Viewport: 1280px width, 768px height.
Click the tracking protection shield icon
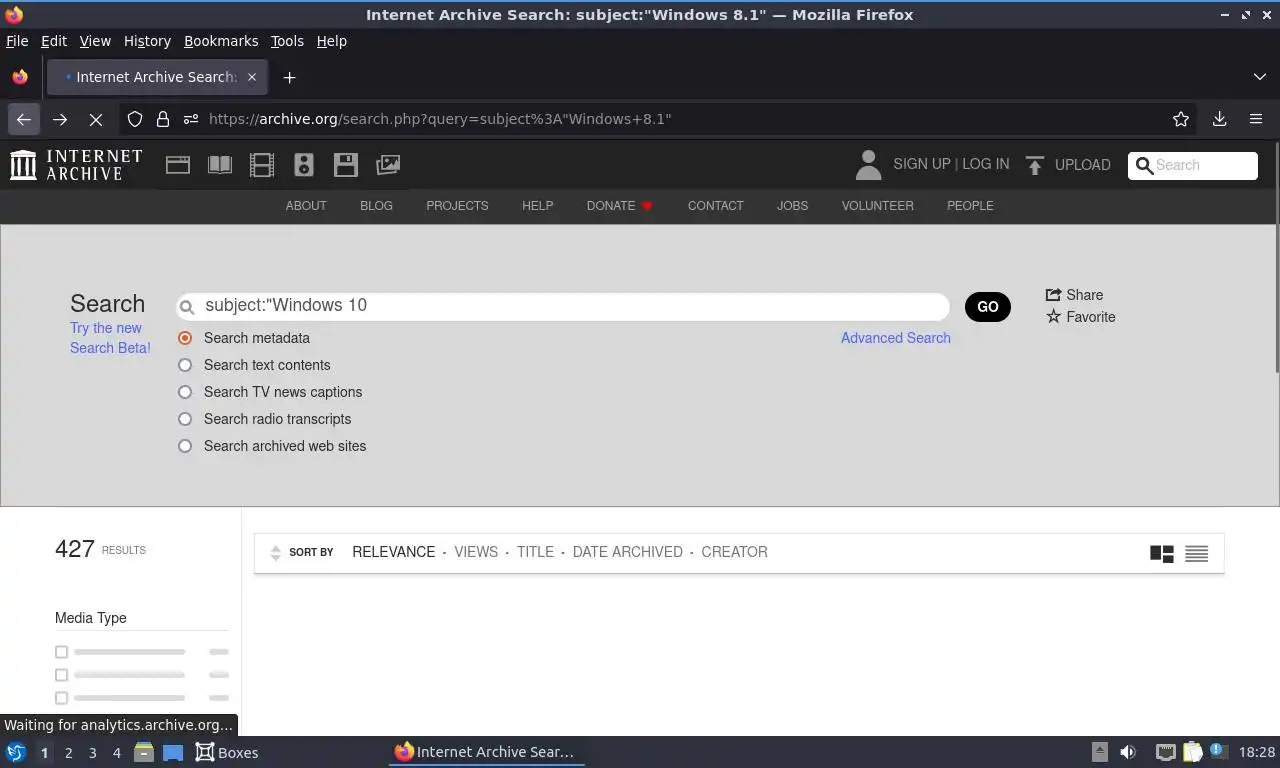pos(135,119)
